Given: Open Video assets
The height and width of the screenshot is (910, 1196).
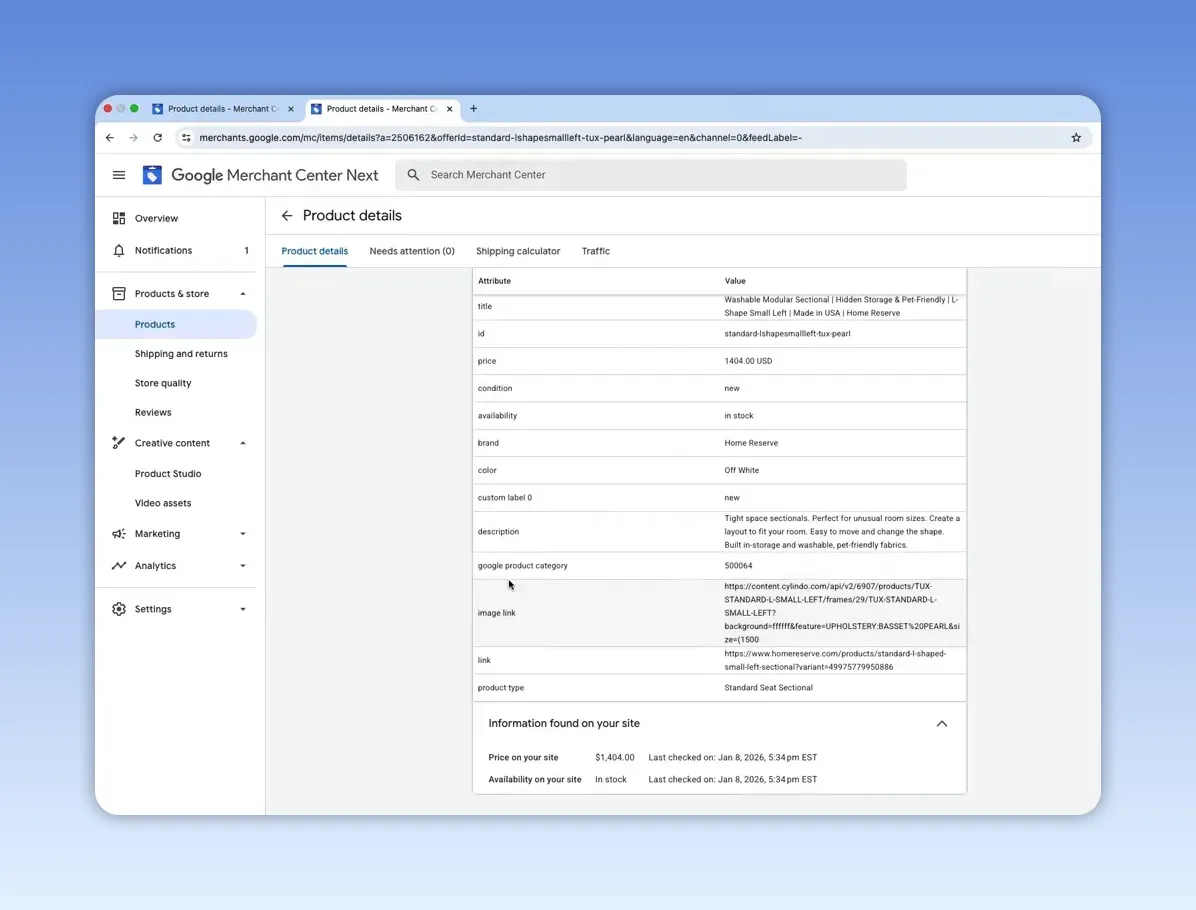Looking at the screenshot, I should pos(163,503).
